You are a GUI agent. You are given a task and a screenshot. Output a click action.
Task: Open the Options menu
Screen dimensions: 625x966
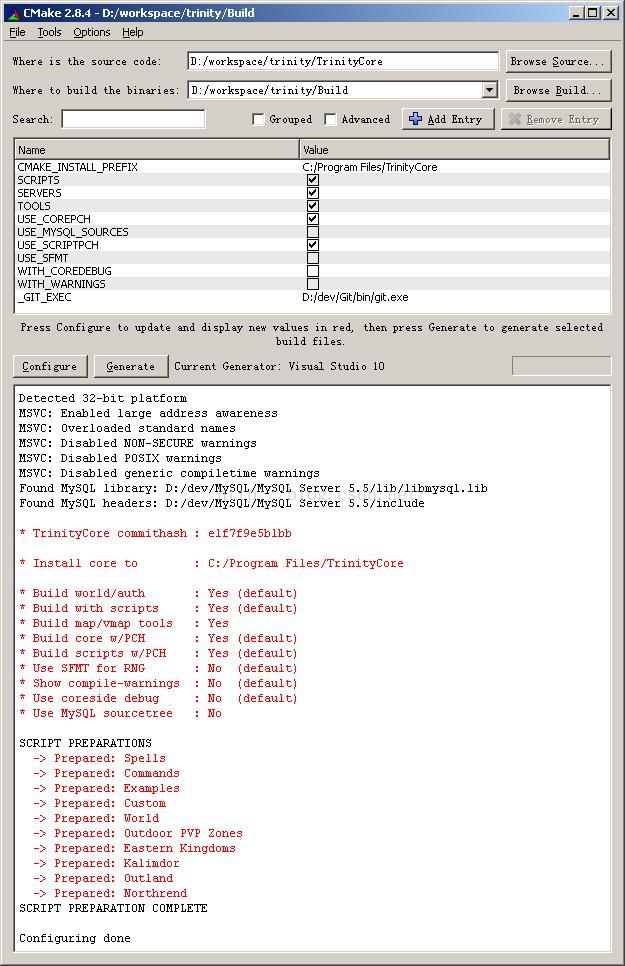(x=92, y=32)
